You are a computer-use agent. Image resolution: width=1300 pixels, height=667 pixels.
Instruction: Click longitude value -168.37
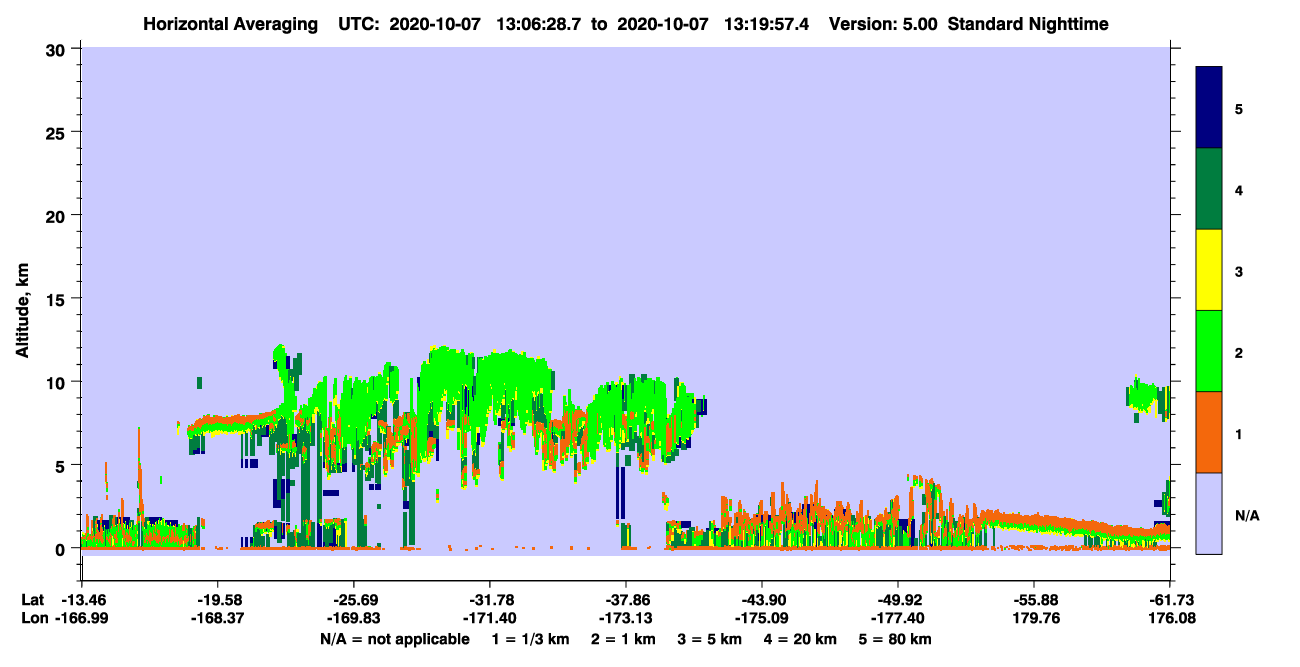(218, 619)
